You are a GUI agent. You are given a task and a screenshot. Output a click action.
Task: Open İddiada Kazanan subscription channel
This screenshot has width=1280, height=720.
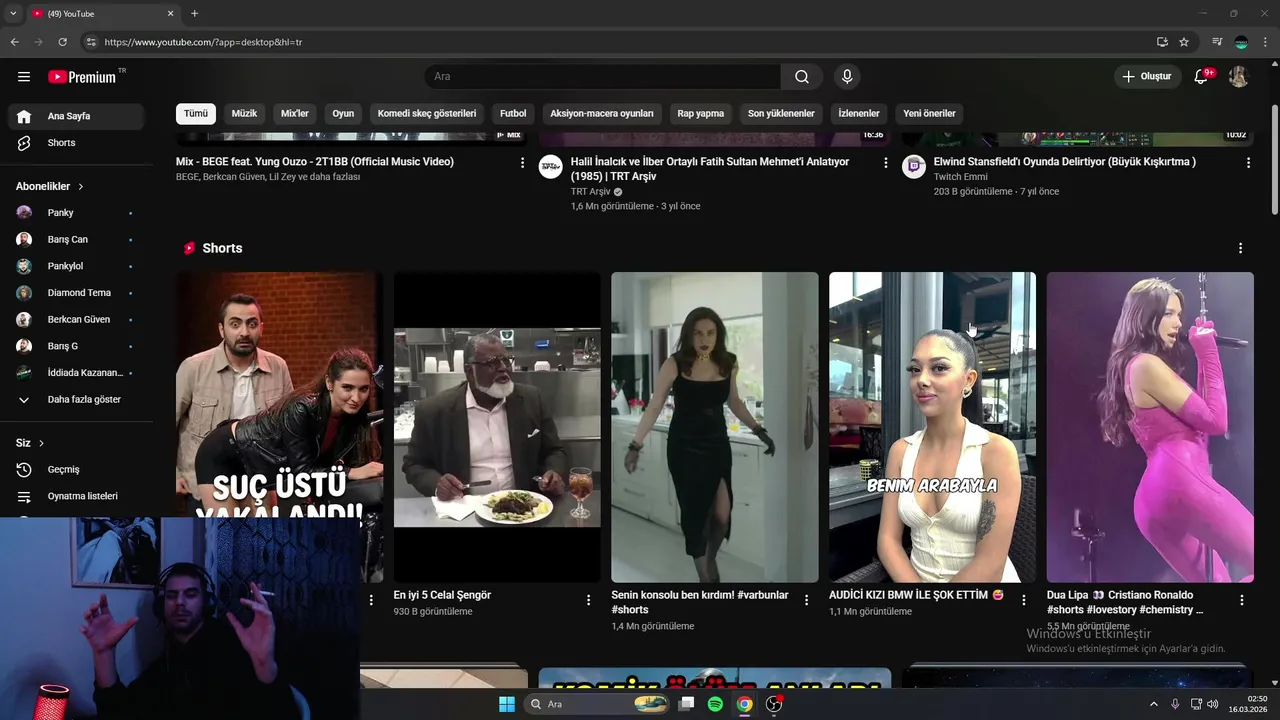coord(76,373)
